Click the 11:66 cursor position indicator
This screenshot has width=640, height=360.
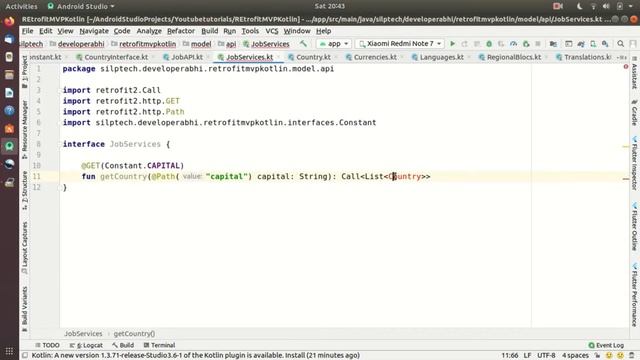tap(509, 355)
